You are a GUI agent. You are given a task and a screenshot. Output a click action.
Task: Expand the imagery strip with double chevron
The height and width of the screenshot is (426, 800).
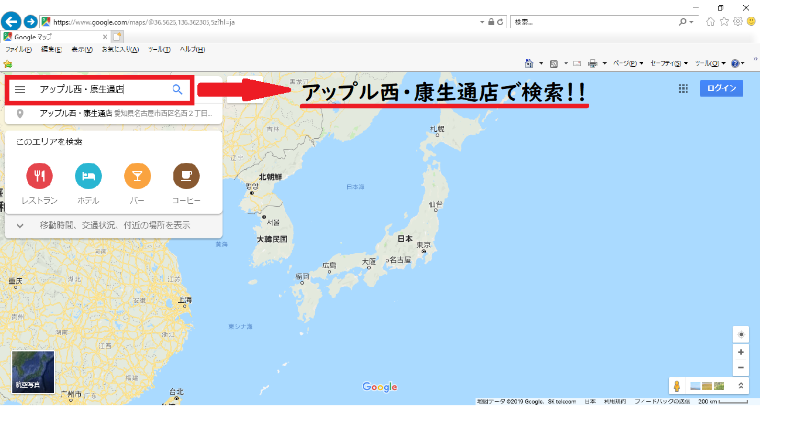point(740,386)
